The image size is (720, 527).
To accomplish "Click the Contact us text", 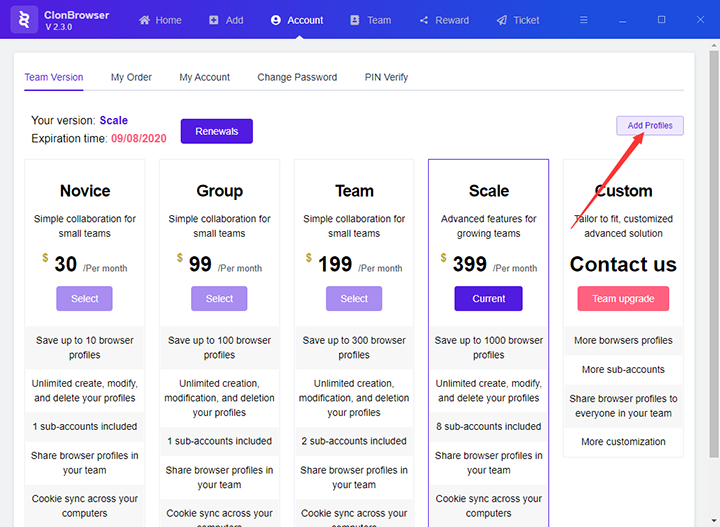I will click(623, 264).
